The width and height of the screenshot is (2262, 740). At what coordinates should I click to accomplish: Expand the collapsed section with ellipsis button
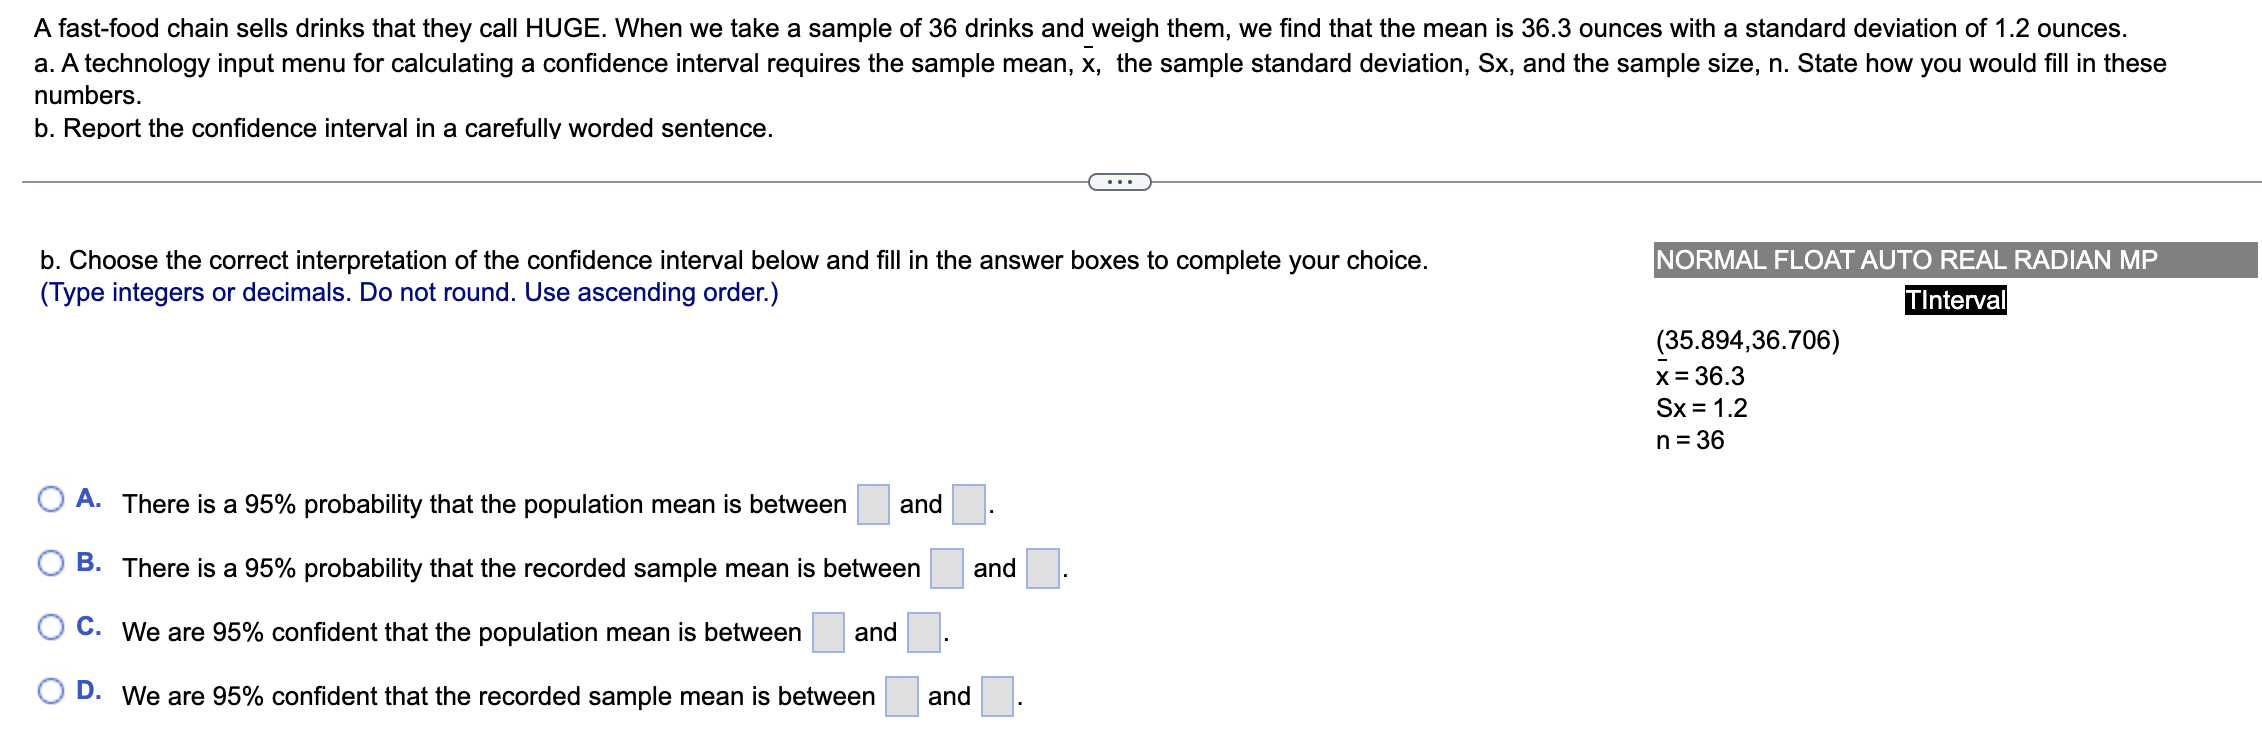(x=1119, y=182)
